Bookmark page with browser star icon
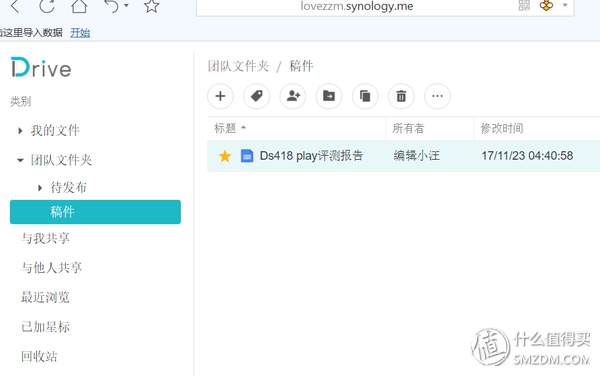The width and height of the screenshot is (600, 376). pos(152,6)
